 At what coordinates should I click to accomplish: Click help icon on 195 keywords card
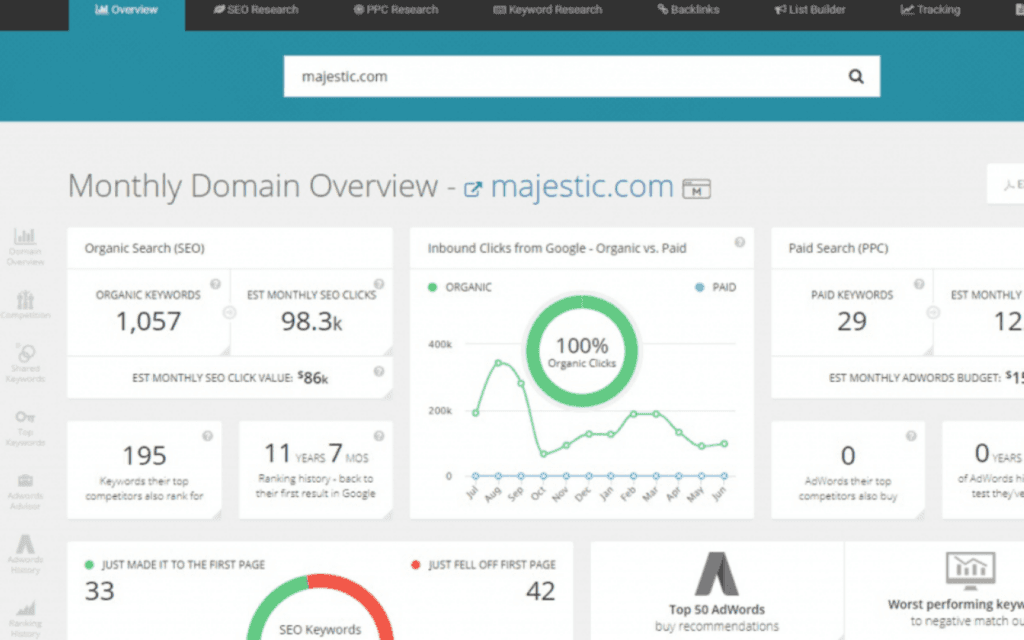[x=207, y=436]
